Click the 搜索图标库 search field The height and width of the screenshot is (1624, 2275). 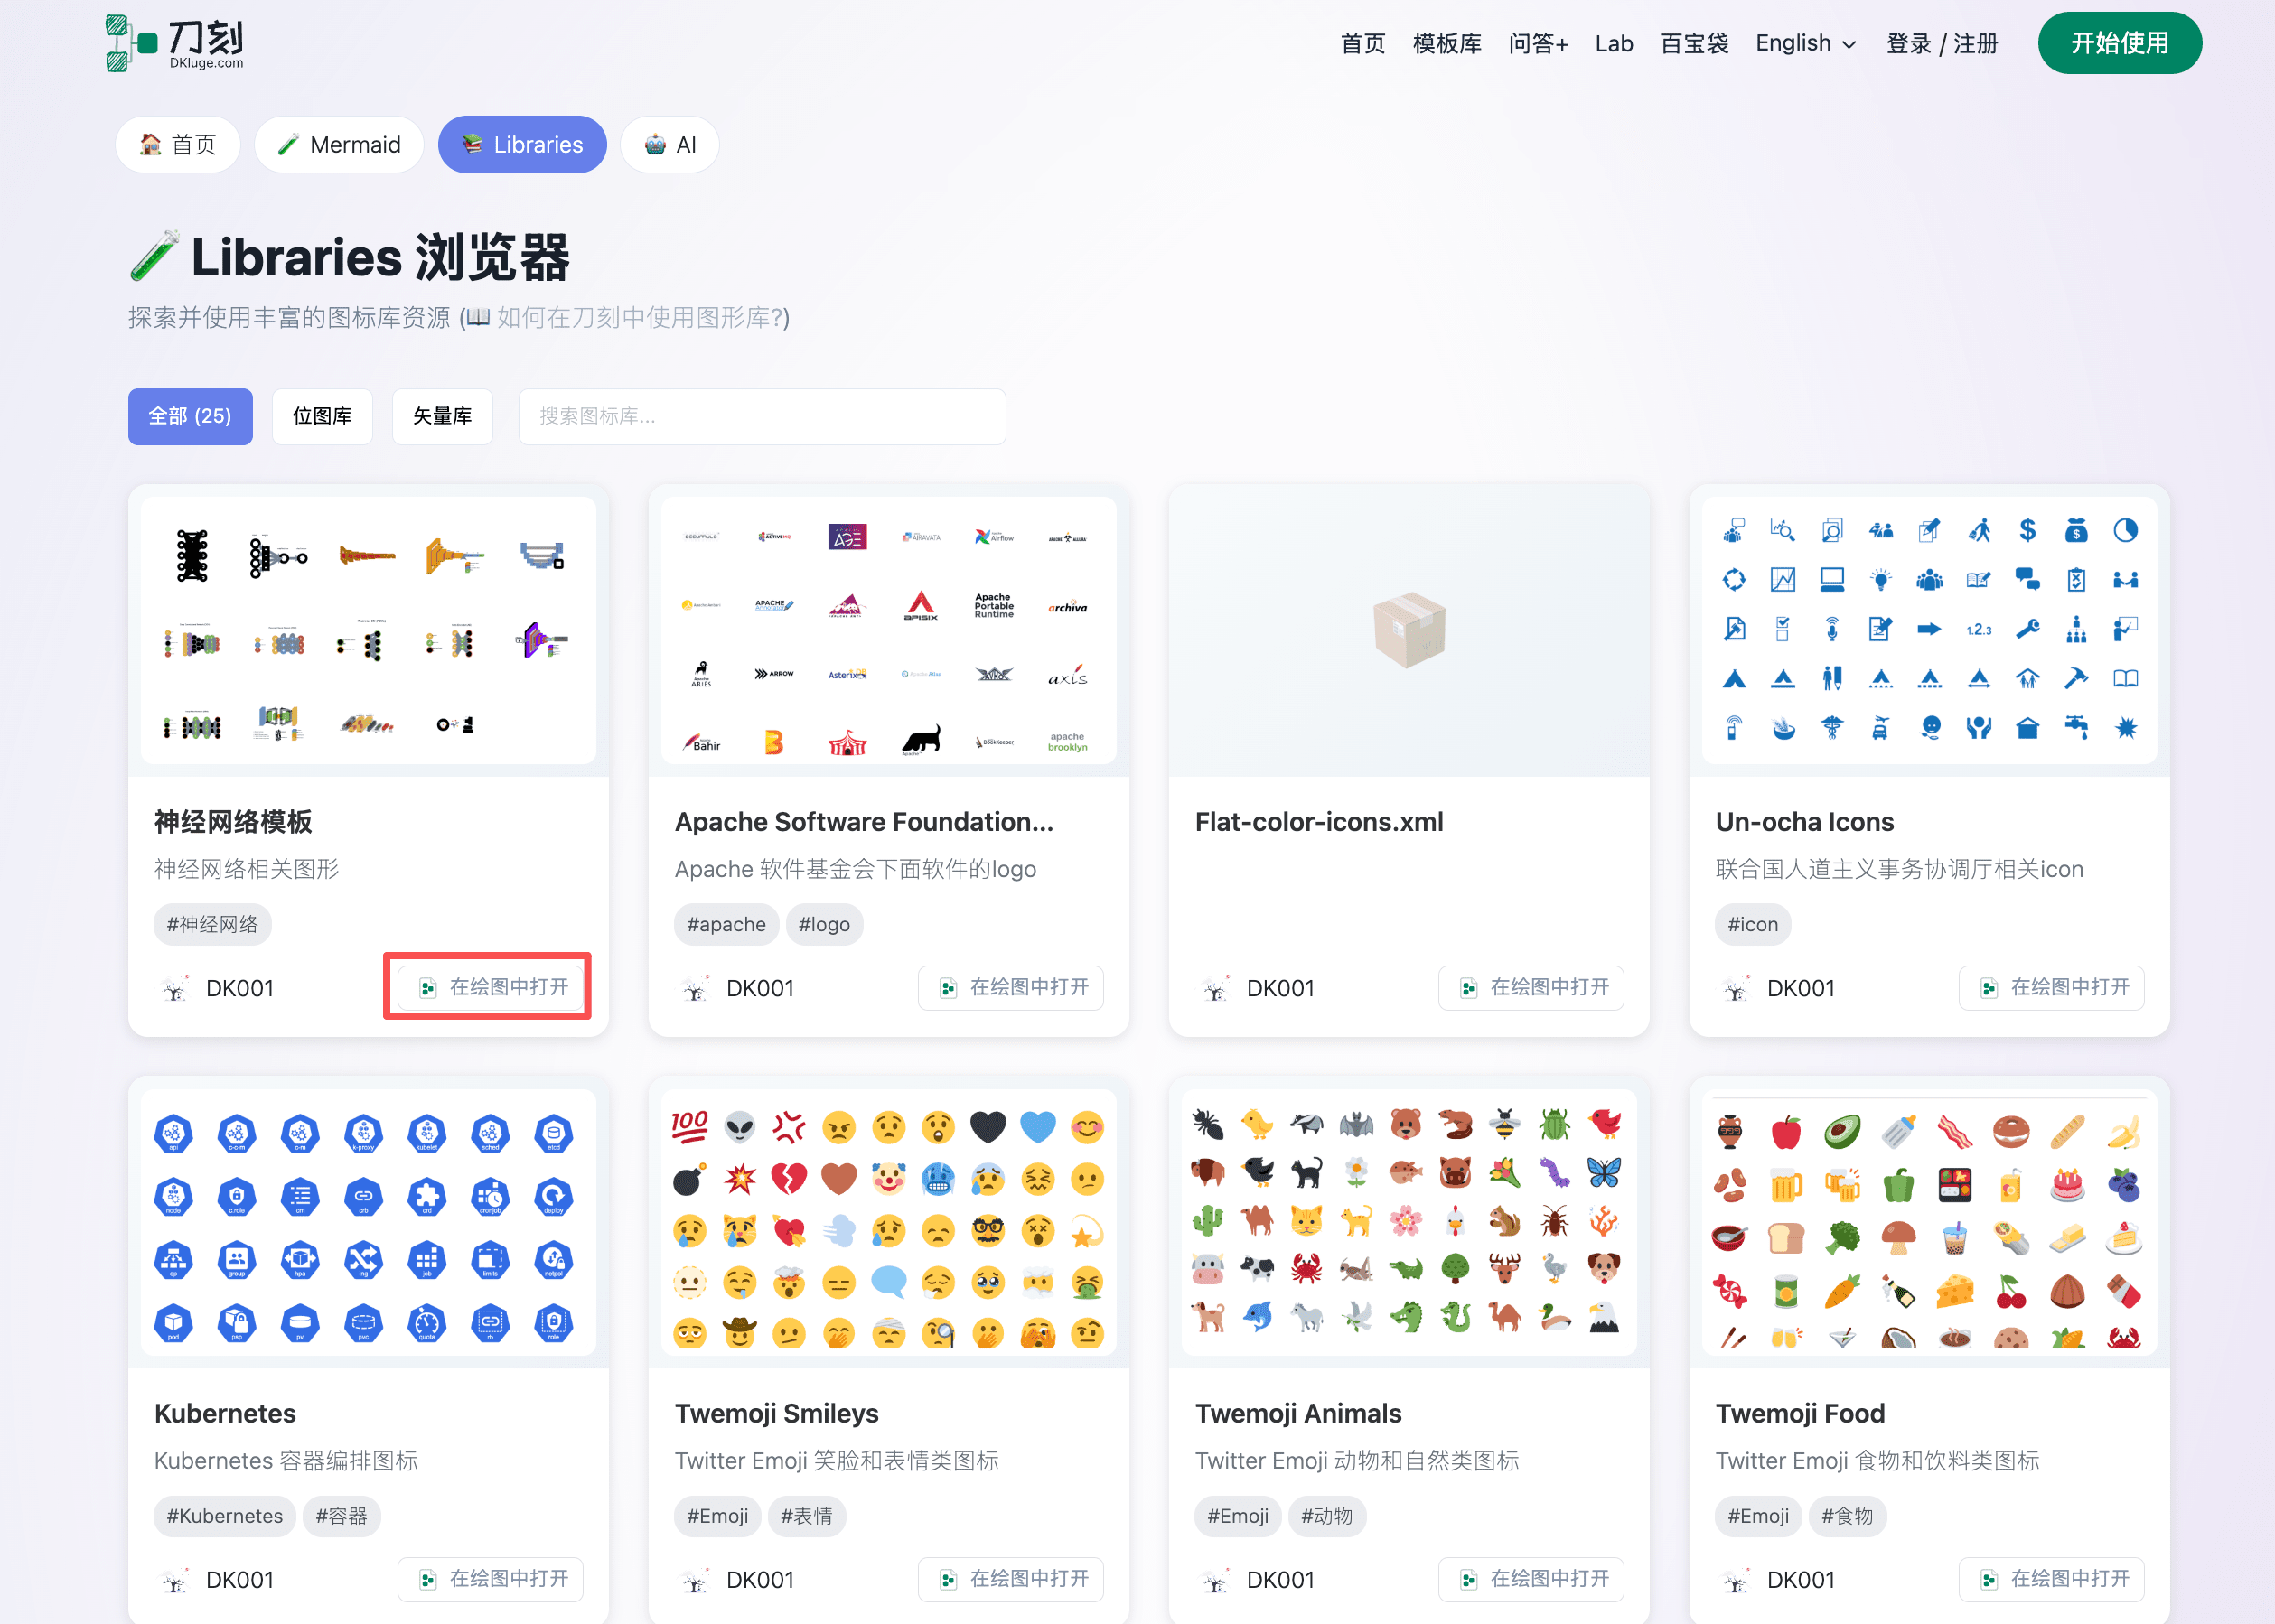pos(762,417)
